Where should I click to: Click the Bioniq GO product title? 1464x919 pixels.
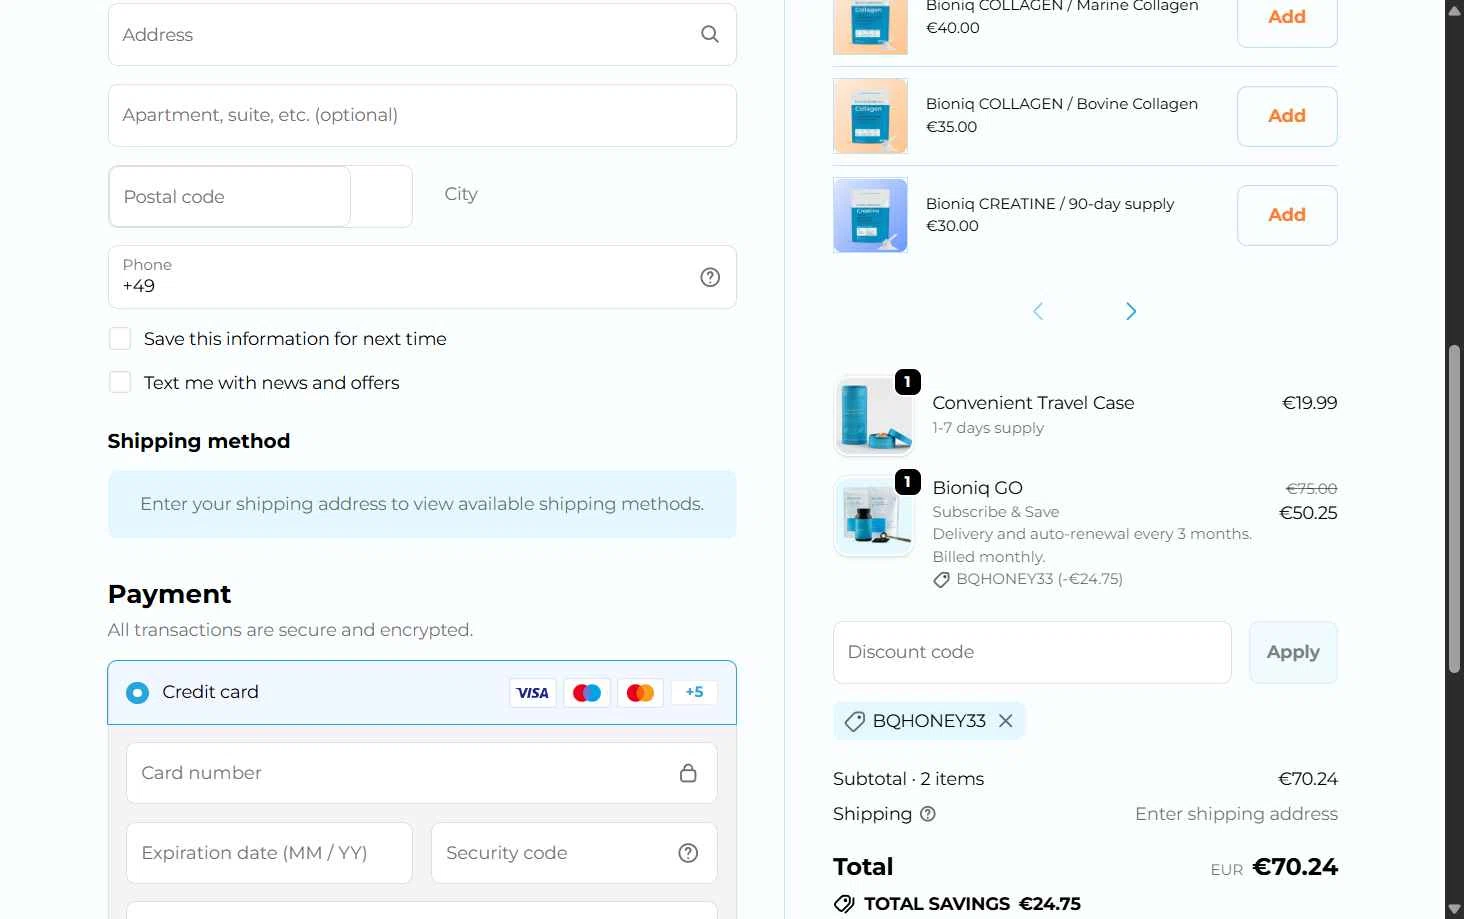coord(977,488)
